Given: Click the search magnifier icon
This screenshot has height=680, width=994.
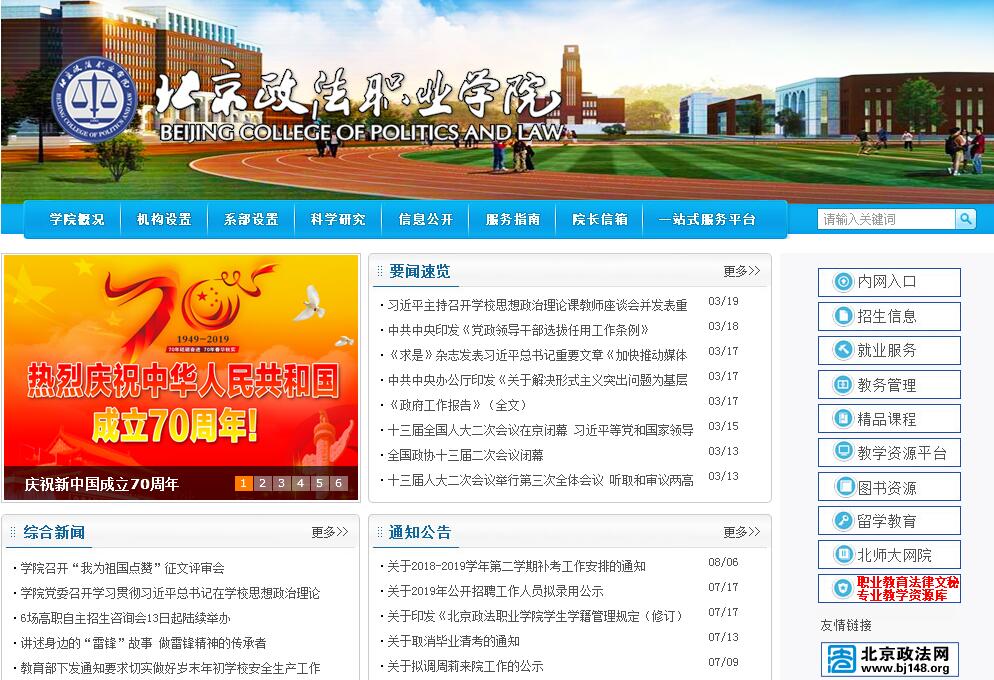Looking at the screenshot, I should click(x=965, y=219).
